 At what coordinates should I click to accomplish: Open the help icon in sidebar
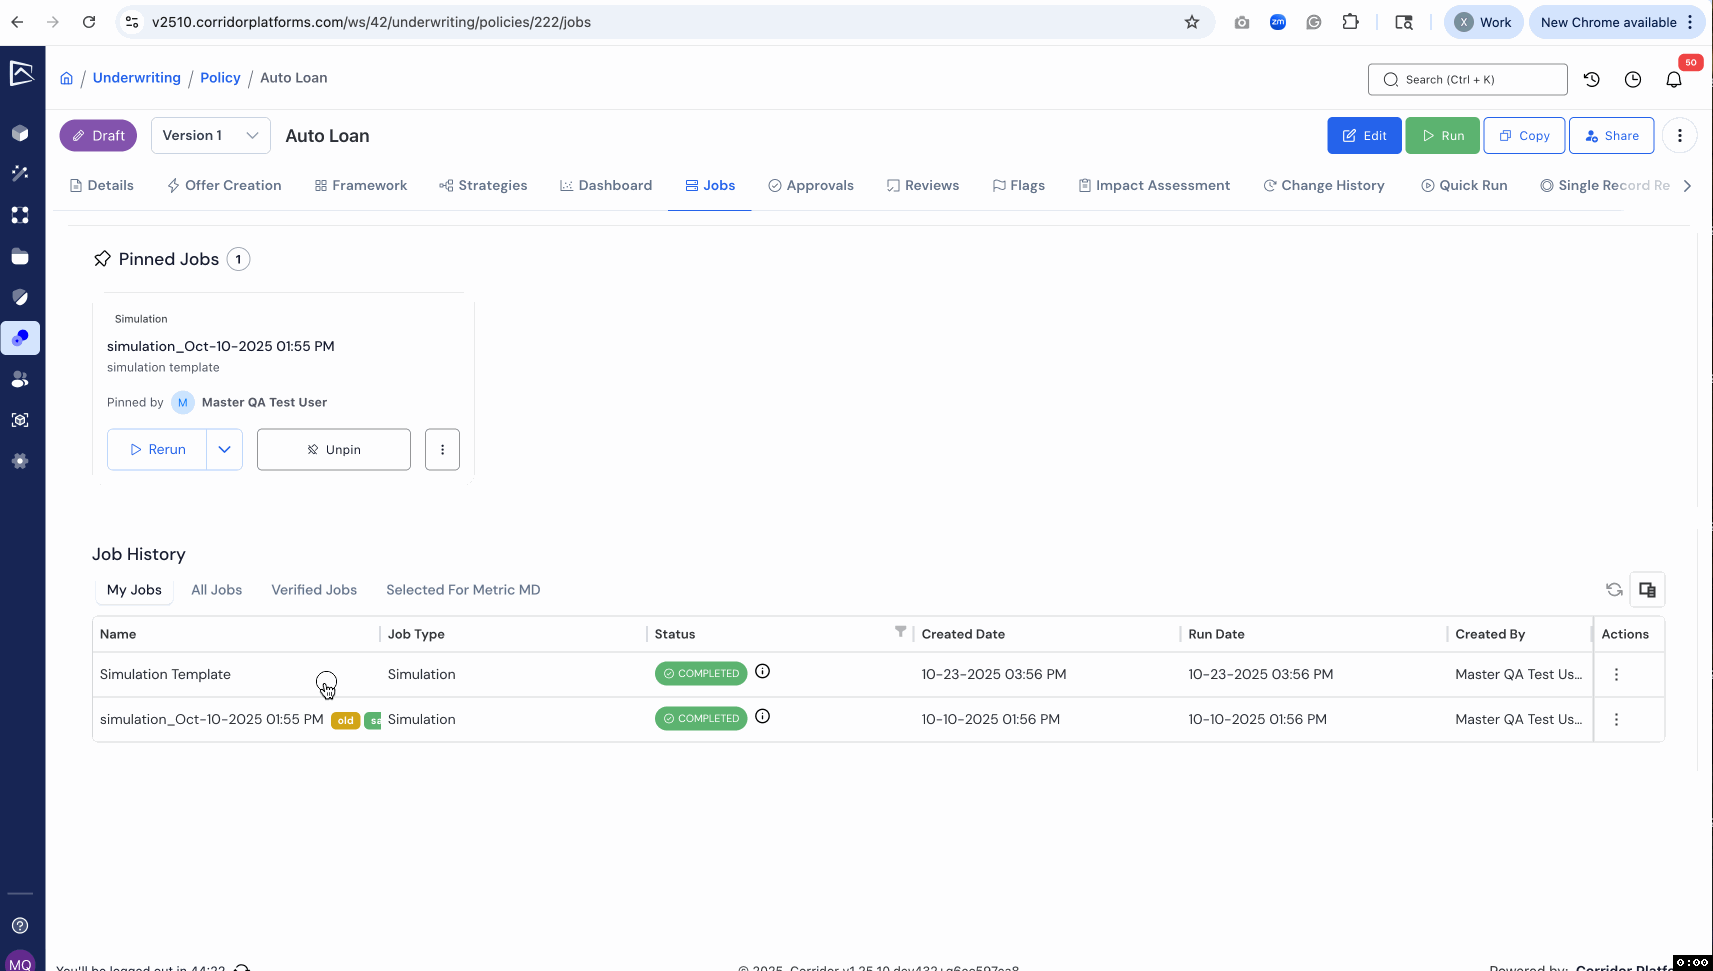[20, 925]
